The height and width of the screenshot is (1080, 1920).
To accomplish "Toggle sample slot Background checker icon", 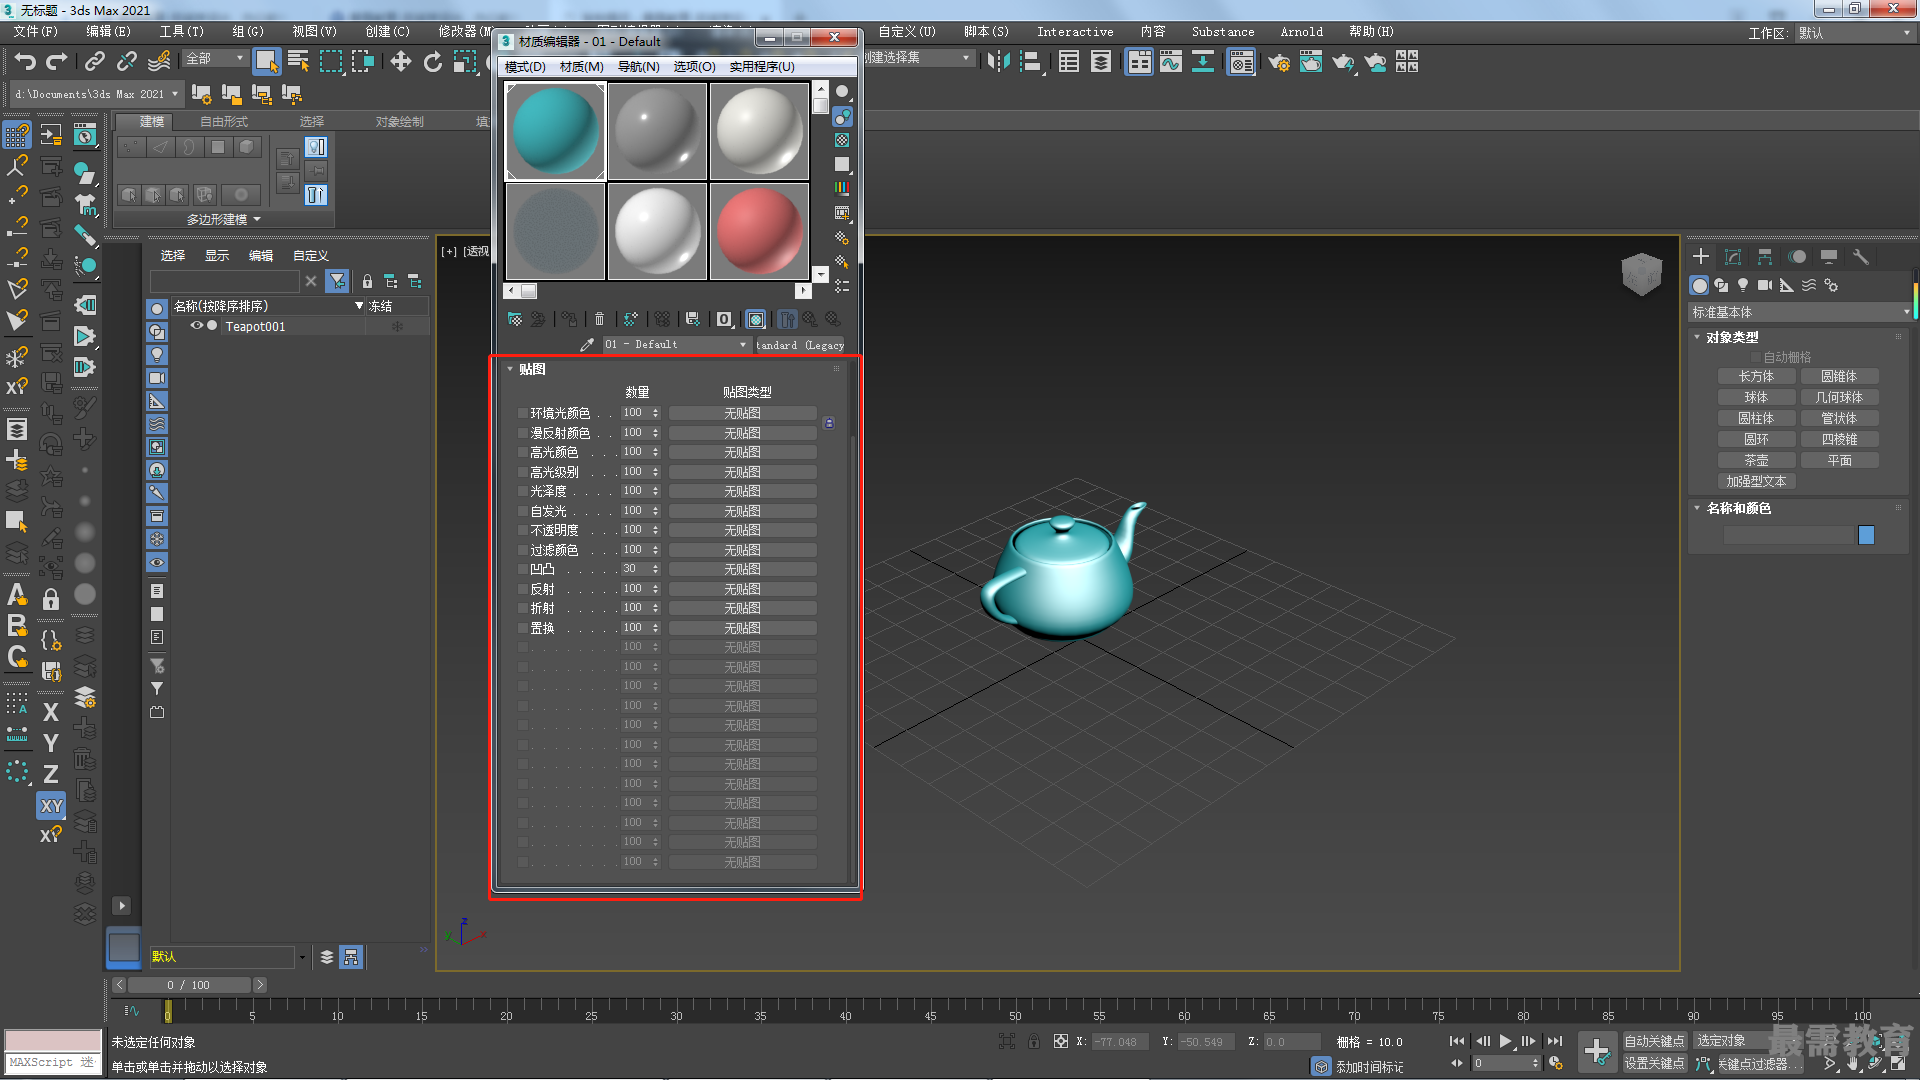I will (x=842, y=140).
